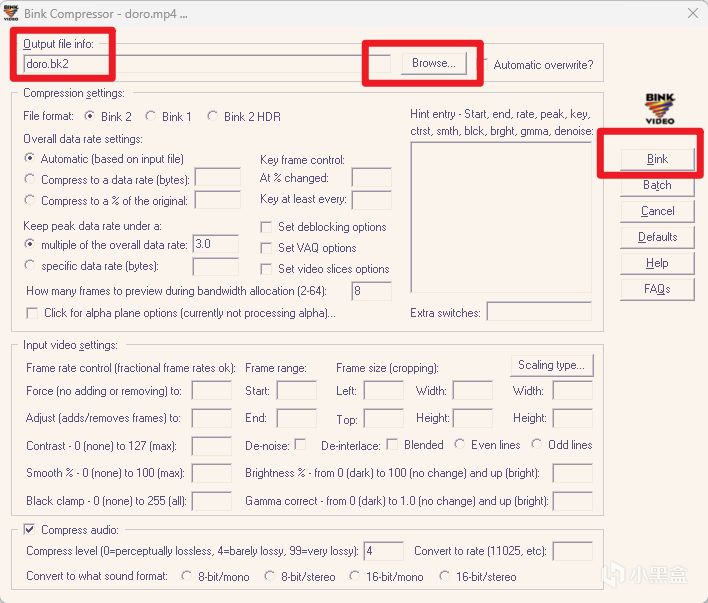
Task: Click the cropping Top input field
Action: point(384,418)
